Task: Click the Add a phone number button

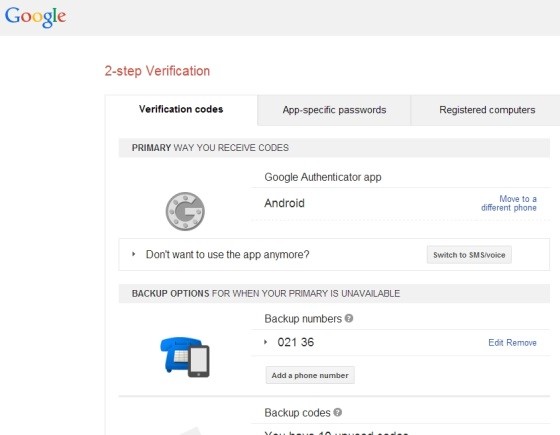Action: pos(310,375)
